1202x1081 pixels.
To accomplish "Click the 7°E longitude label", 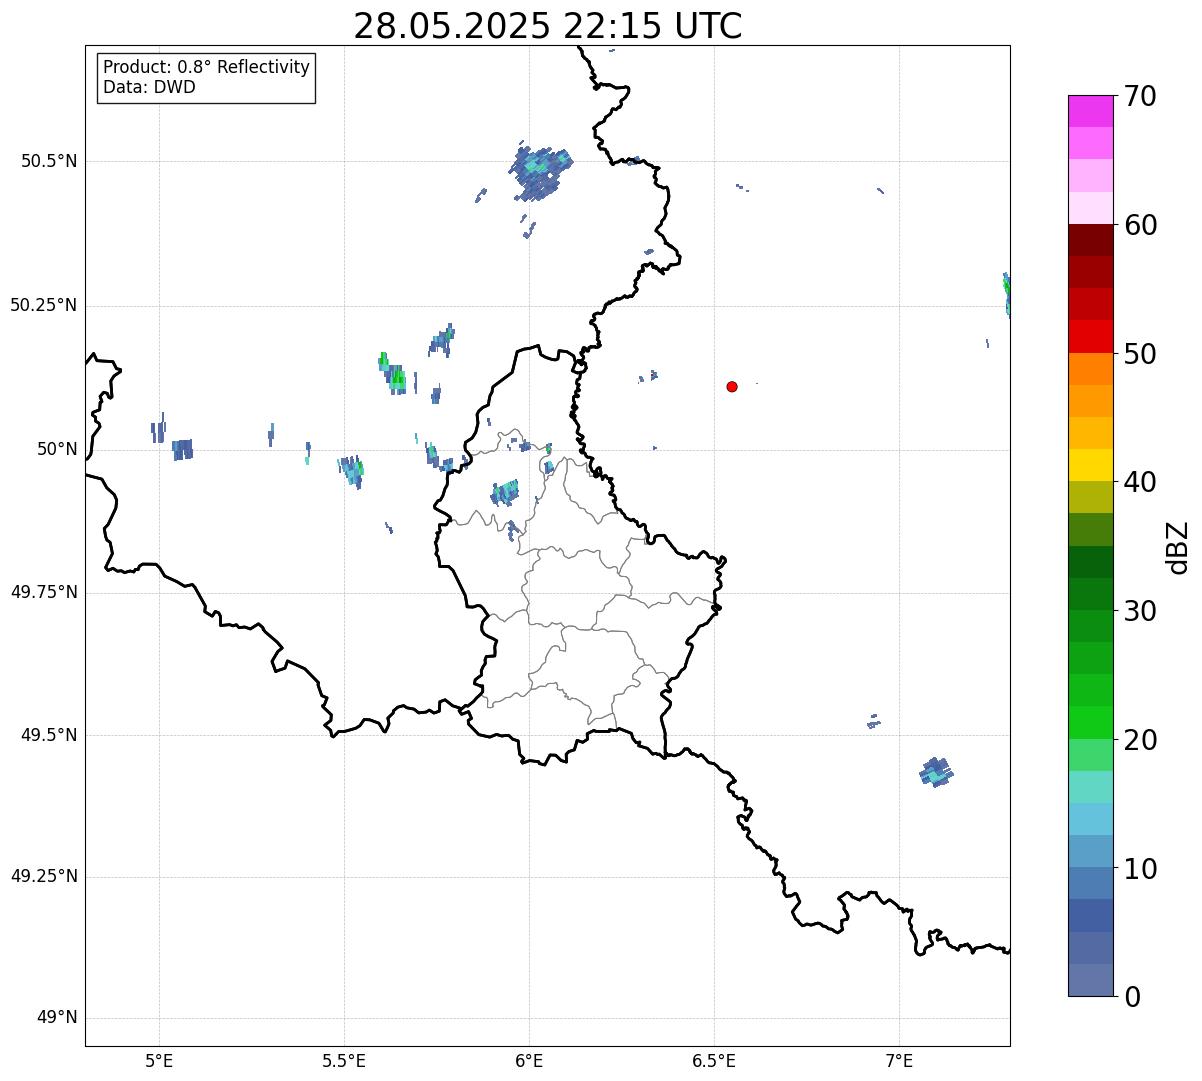I will coord(900,1061).
